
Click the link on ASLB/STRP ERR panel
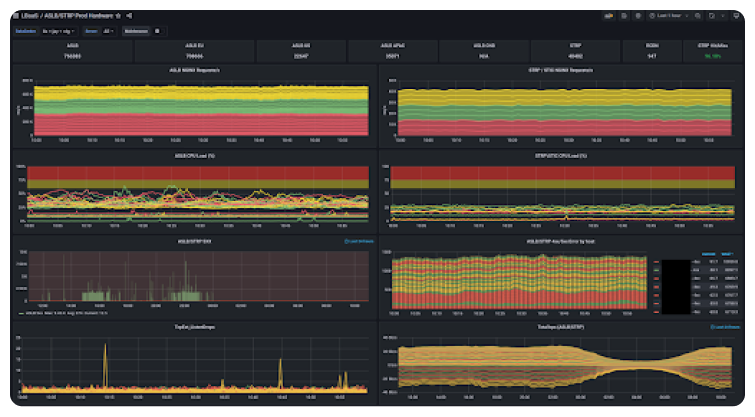click(358, 241)
